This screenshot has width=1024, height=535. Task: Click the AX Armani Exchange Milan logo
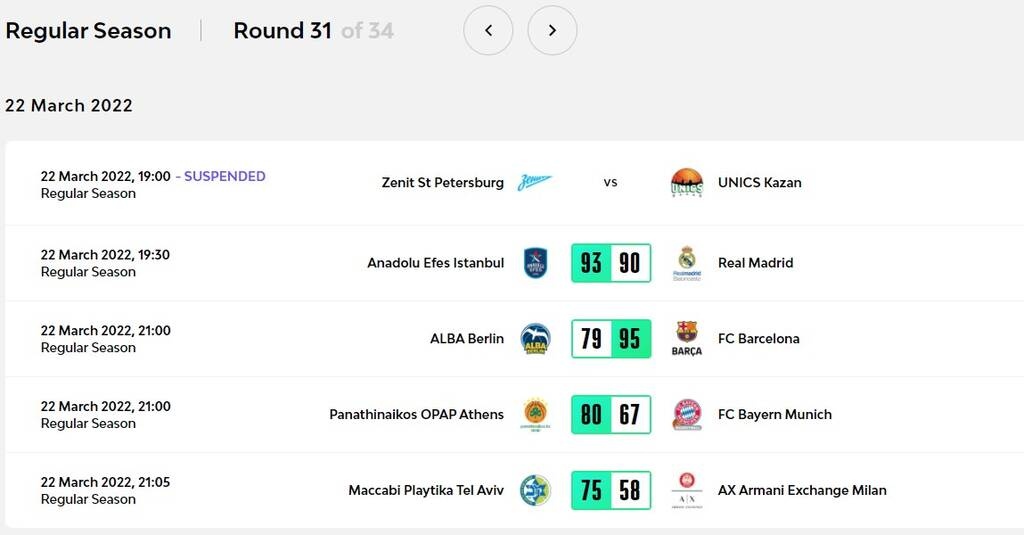(x=687, y=490)
